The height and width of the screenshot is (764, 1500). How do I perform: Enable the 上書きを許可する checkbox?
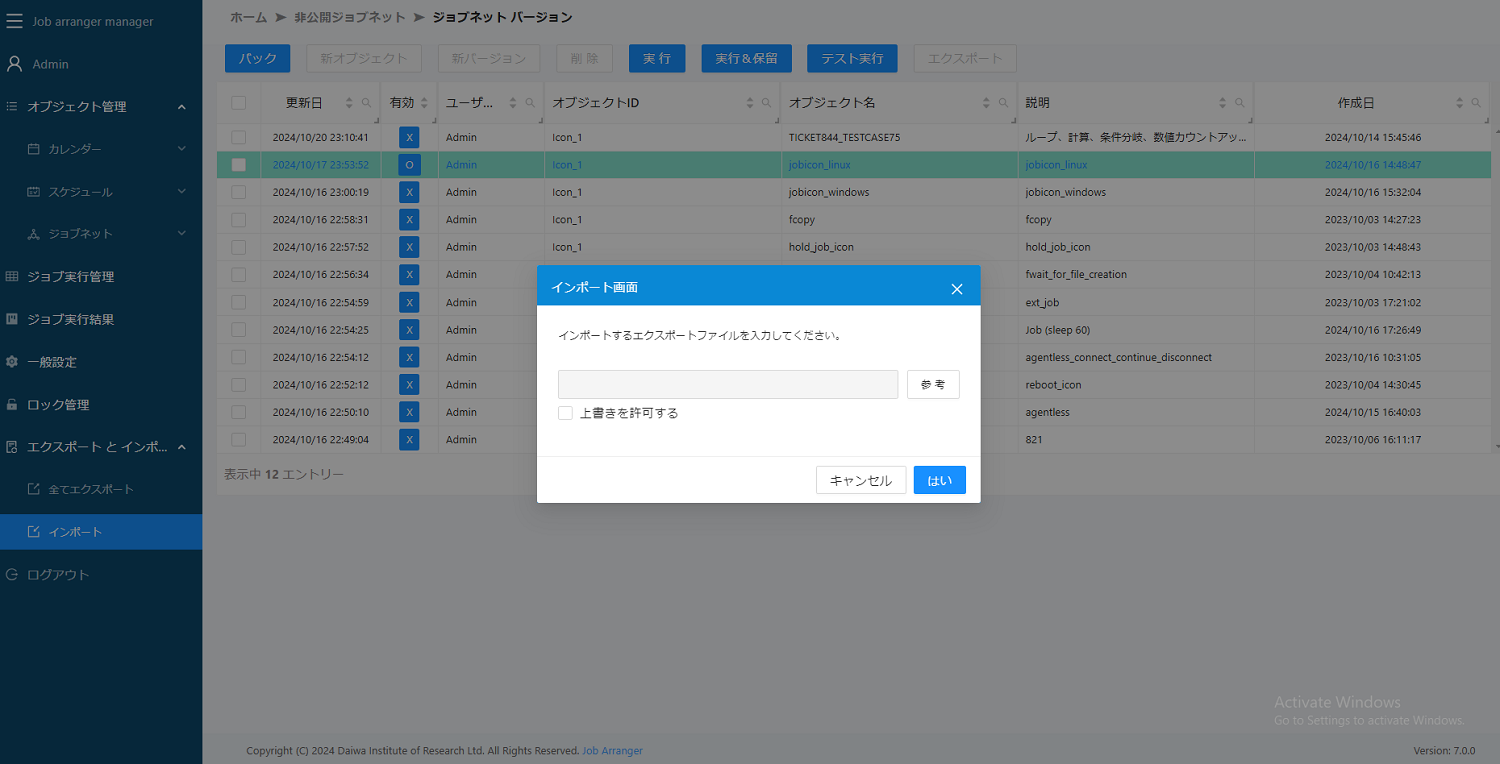[x=566, y=413]
